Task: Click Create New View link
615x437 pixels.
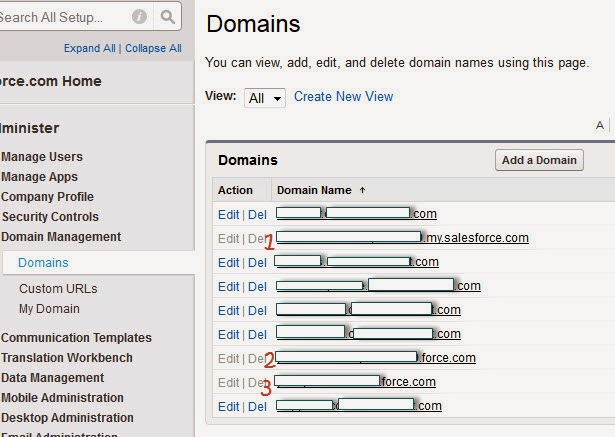Action: tap(344, 97)
